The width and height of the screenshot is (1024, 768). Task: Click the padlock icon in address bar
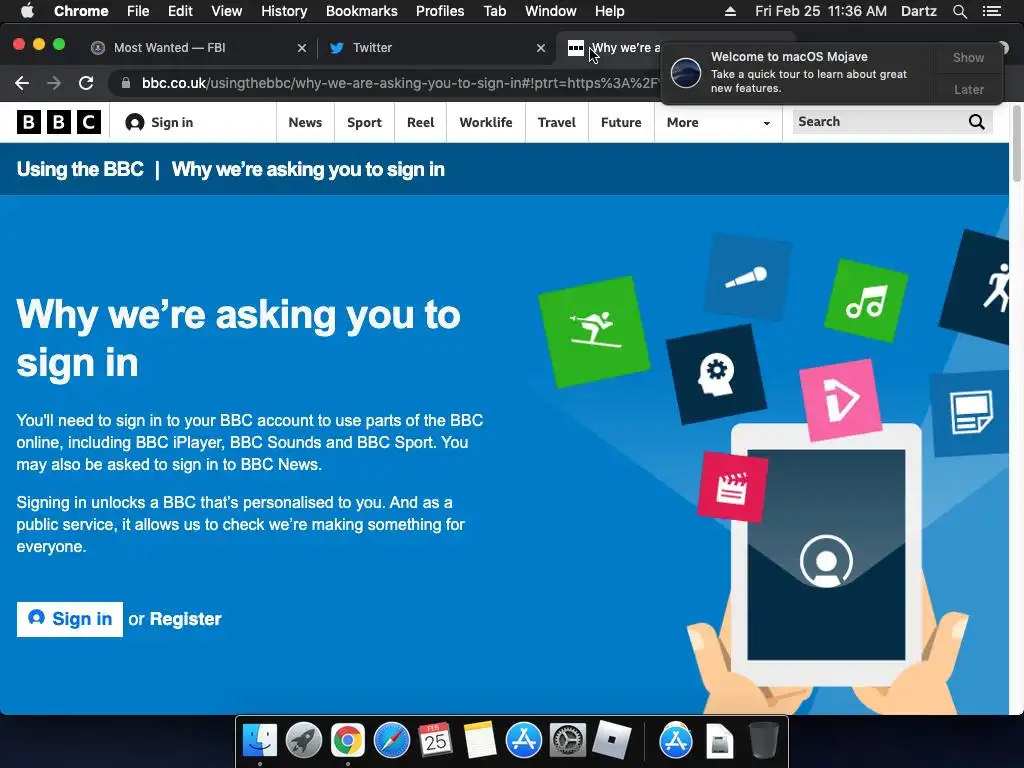click(x=126, y=83)
